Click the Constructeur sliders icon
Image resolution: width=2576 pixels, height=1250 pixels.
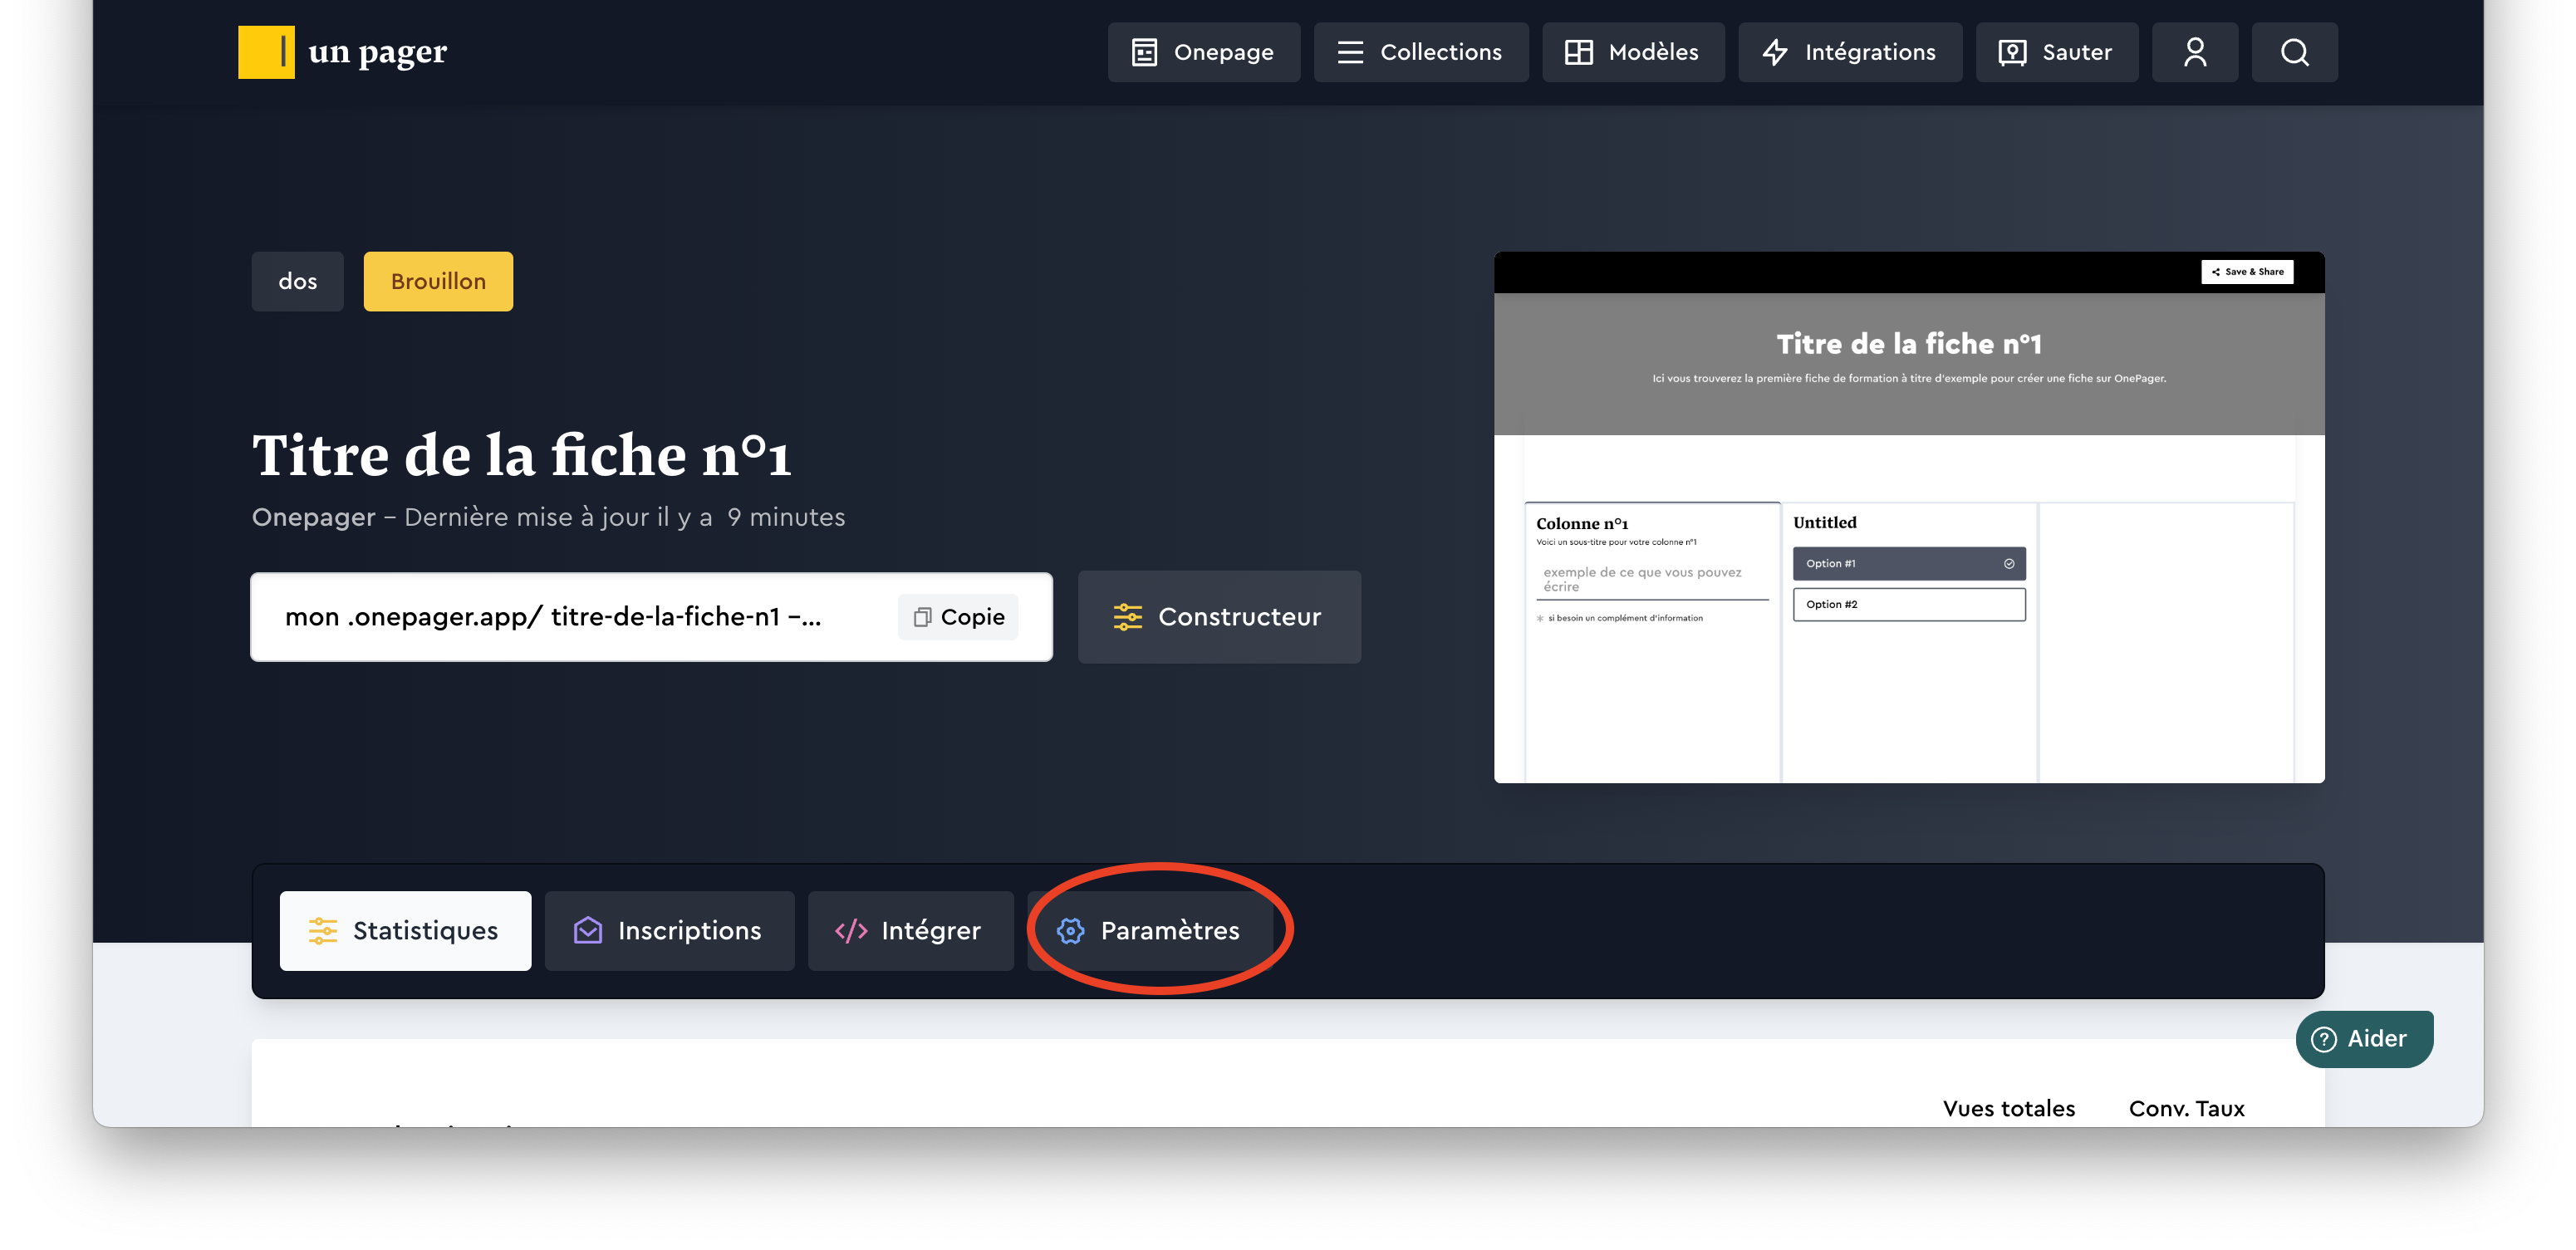[1127, 617]
